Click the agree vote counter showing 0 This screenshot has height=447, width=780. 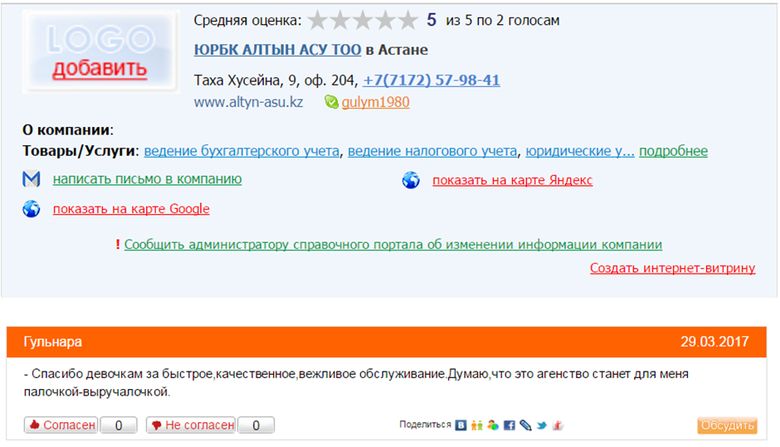point(118,425)
